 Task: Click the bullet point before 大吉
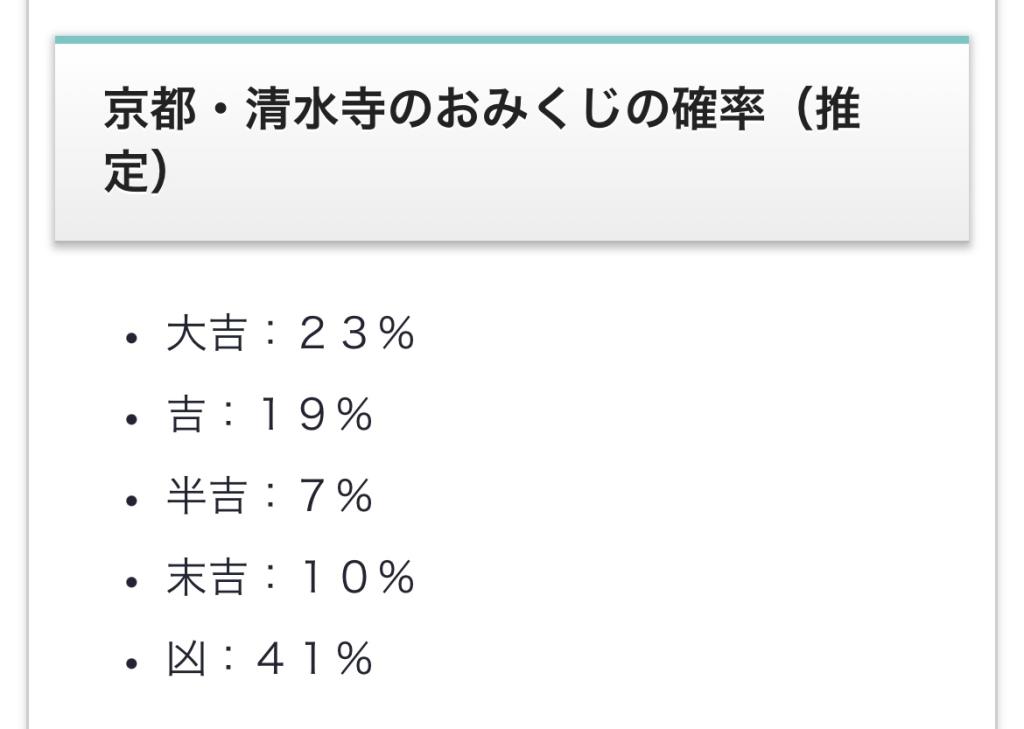coord(132,338)
